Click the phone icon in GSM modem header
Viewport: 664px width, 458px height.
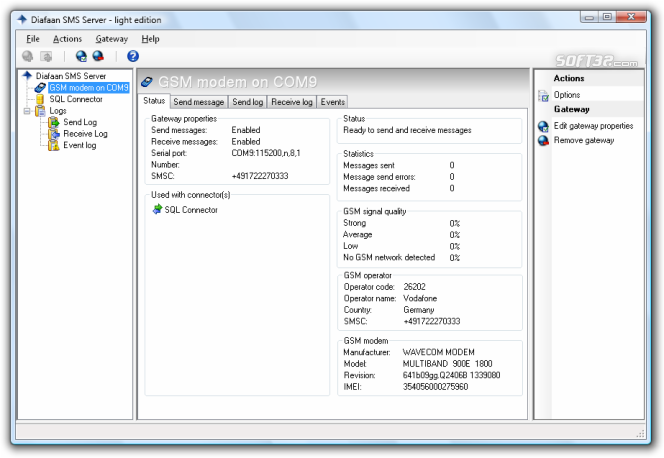(x=147, y=81)
